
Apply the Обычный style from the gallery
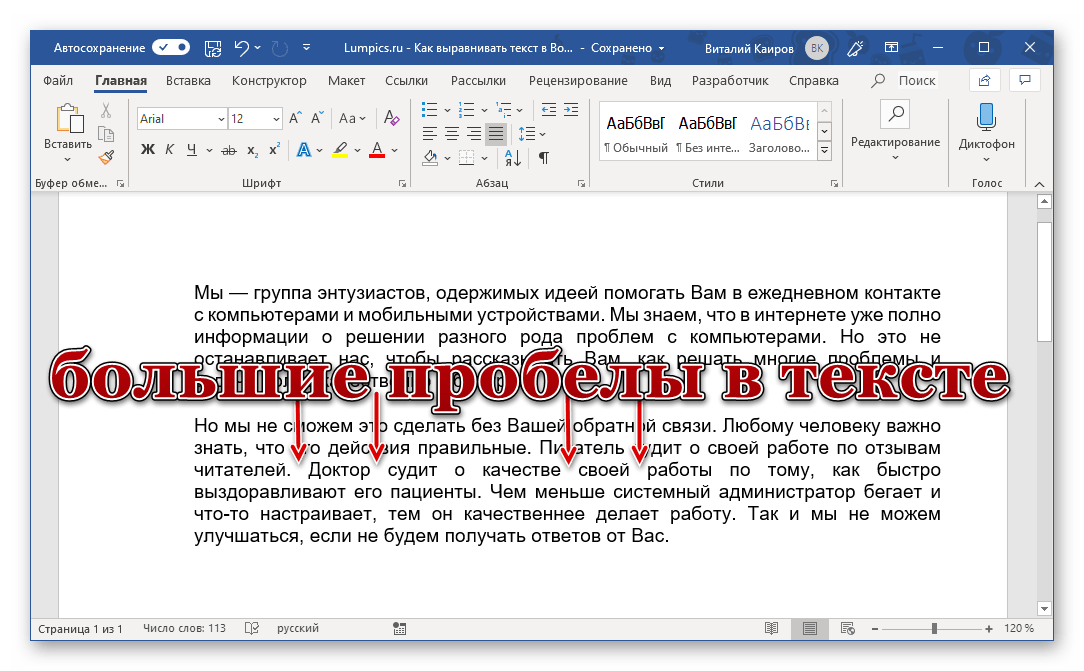[635, 132]
